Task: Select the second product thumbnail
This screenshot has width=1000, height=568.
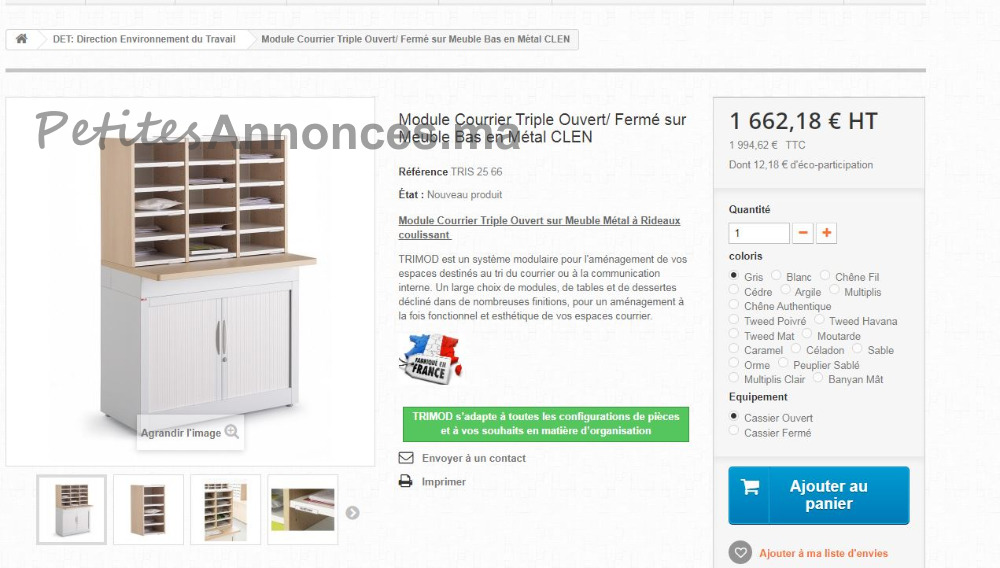Action: point(149,509)
